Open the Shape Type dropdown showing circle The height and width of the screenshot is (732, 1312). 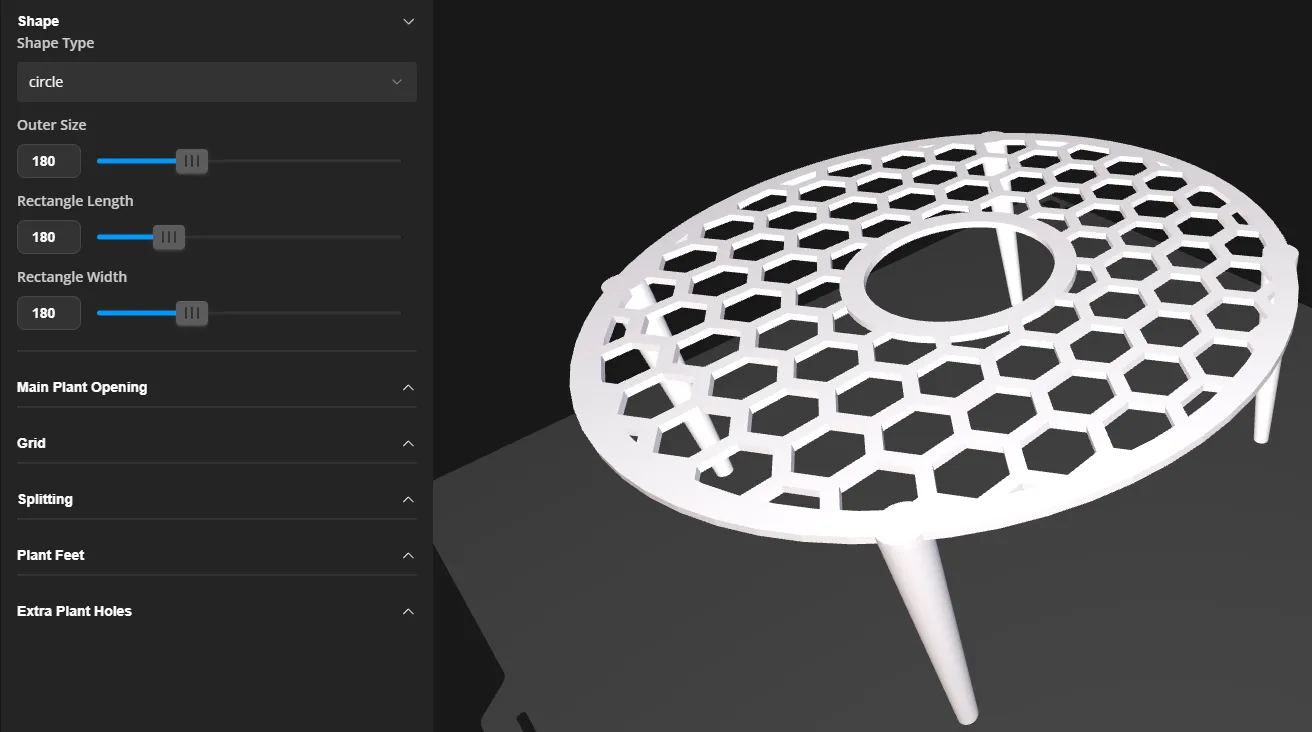[x=217, y=82]
